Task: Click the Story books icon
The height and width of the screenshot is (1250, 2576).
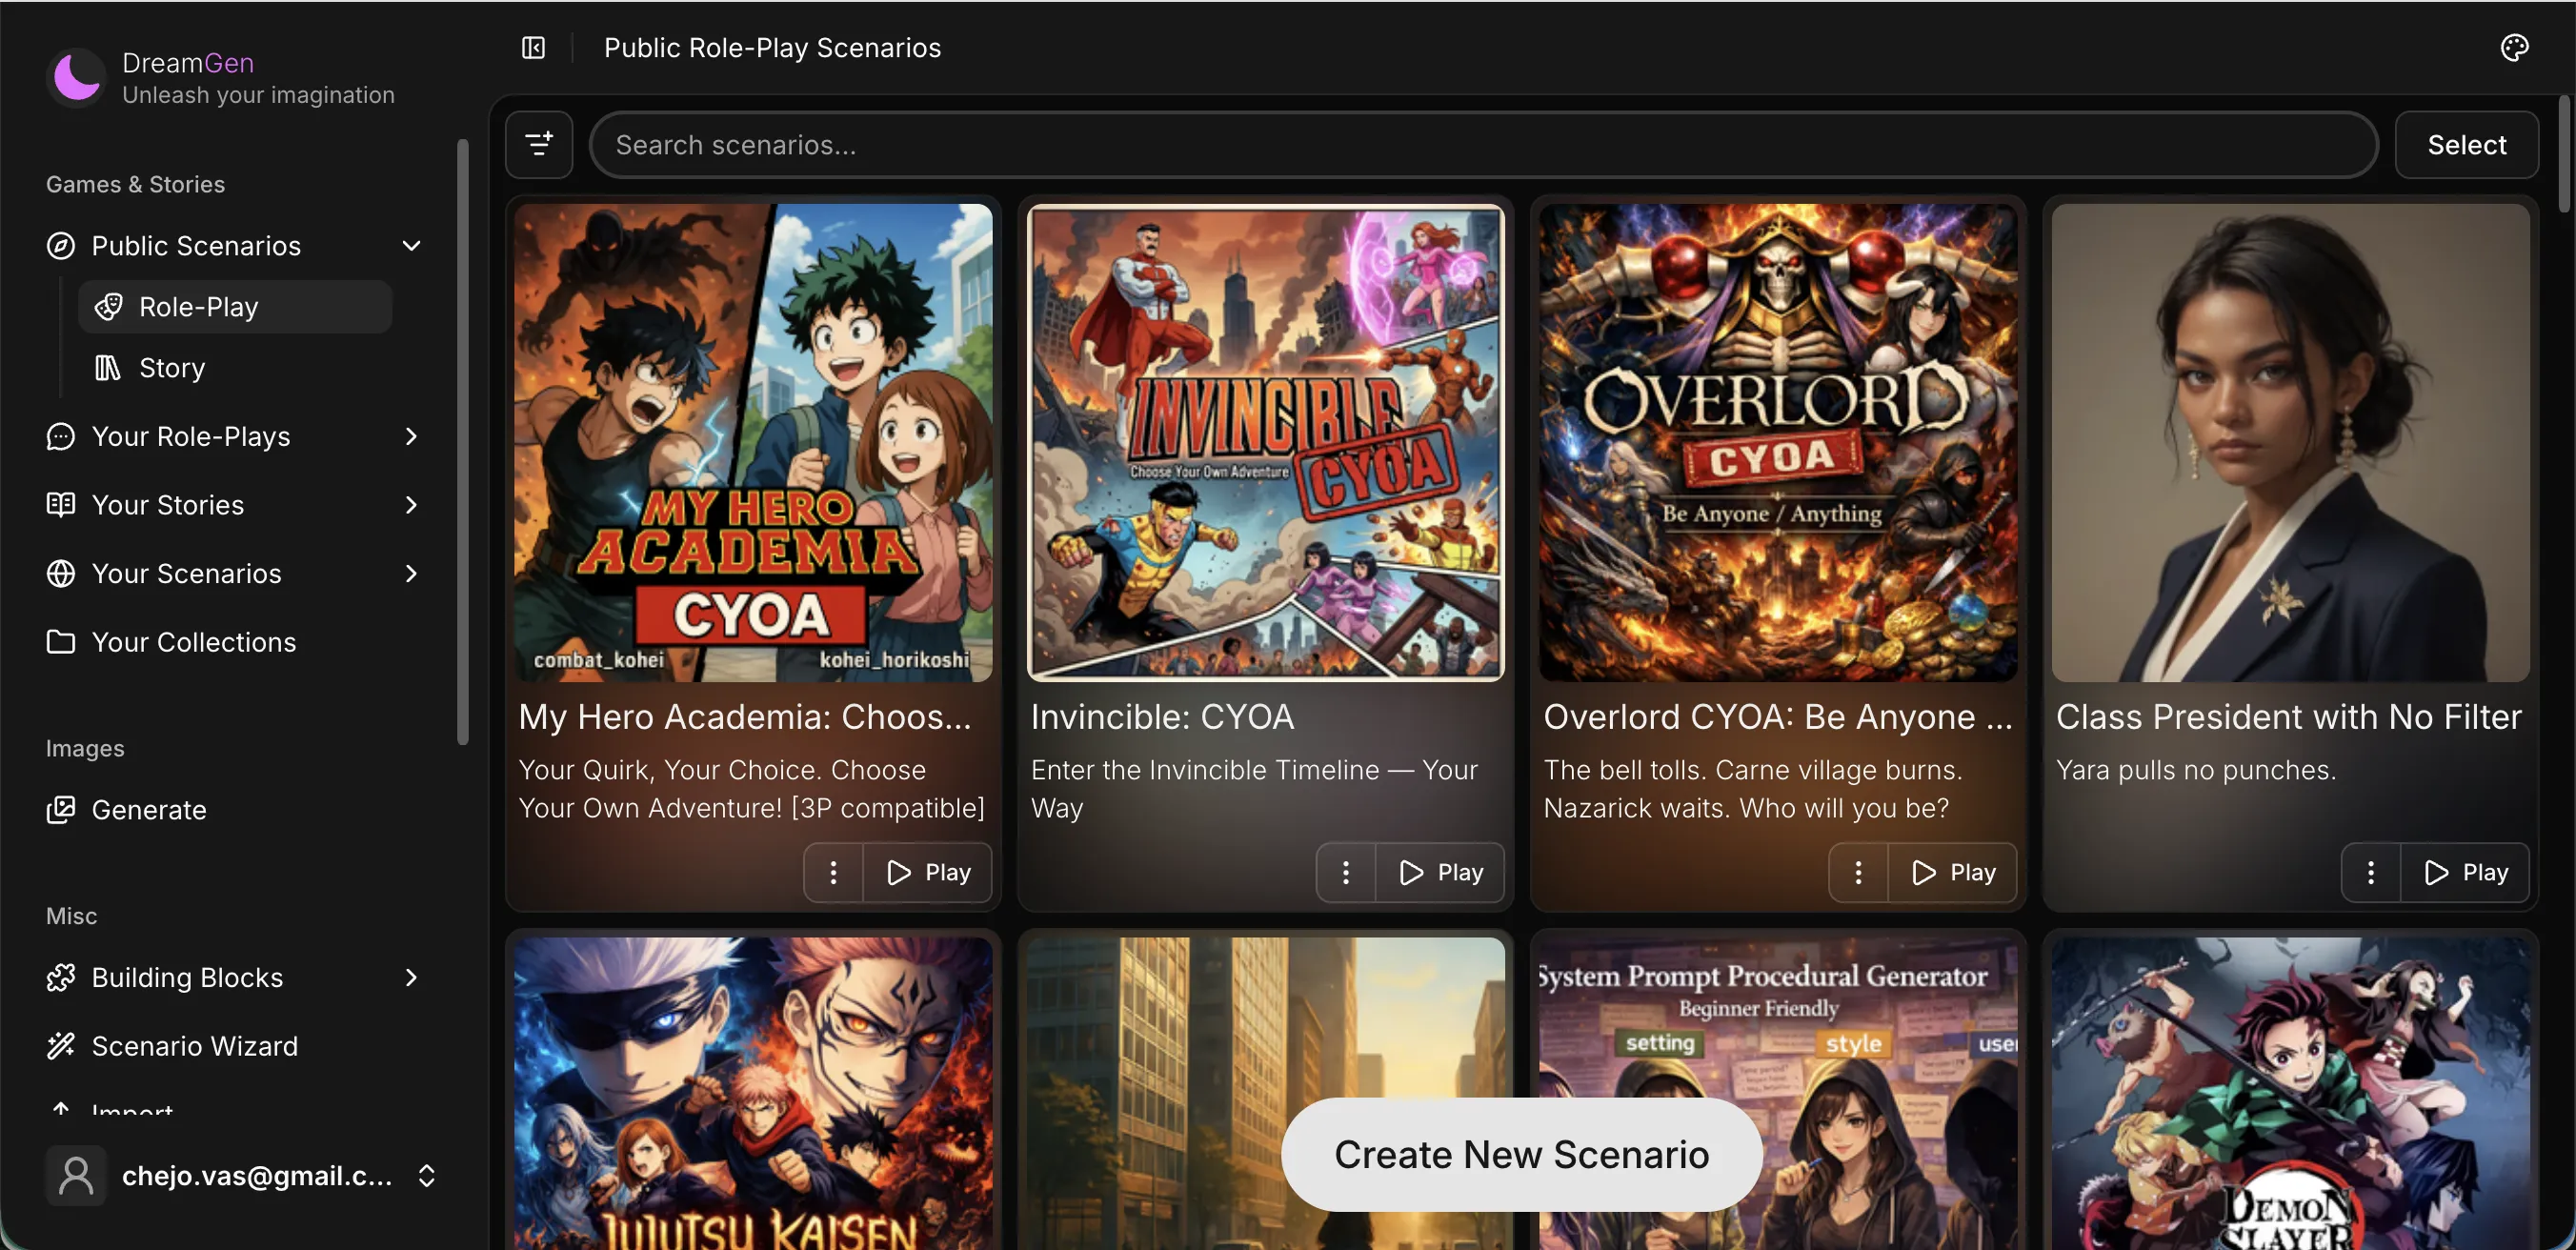Action: pyautogui.click(x=108, y=368)
